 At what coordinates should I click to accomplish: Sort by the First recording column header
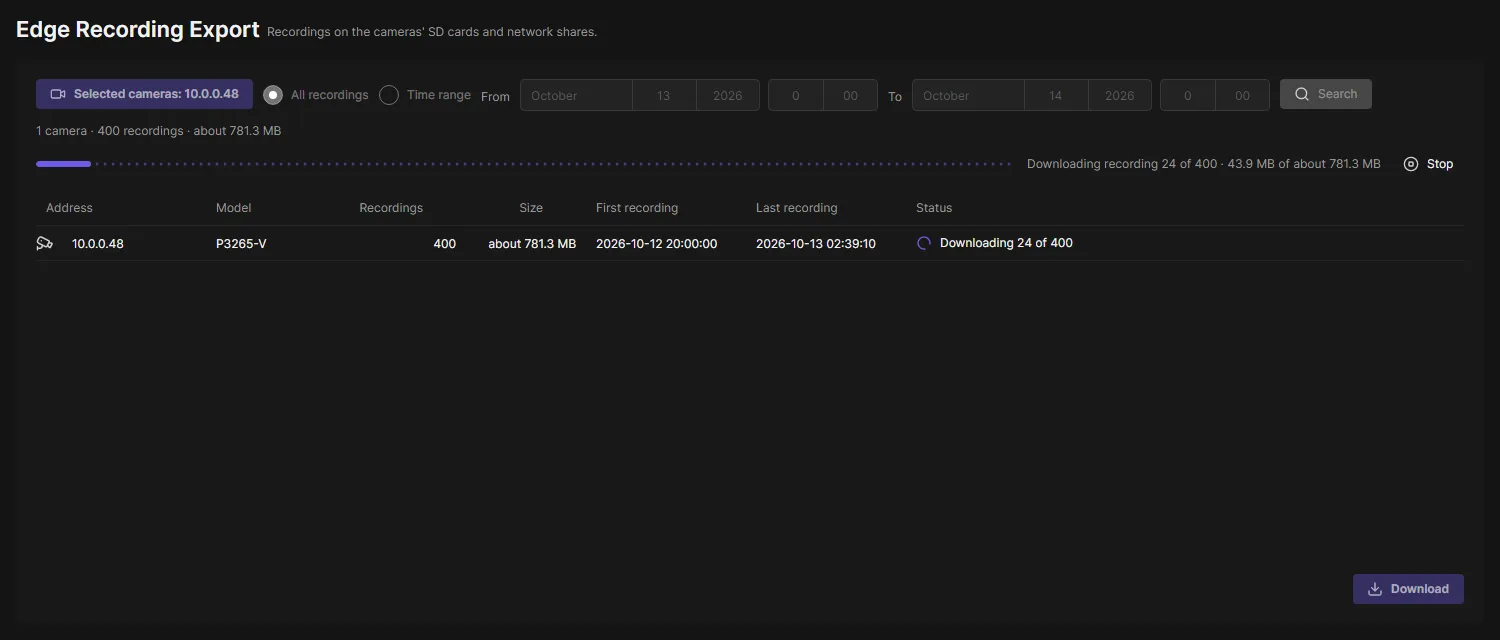tap(637, 208)
